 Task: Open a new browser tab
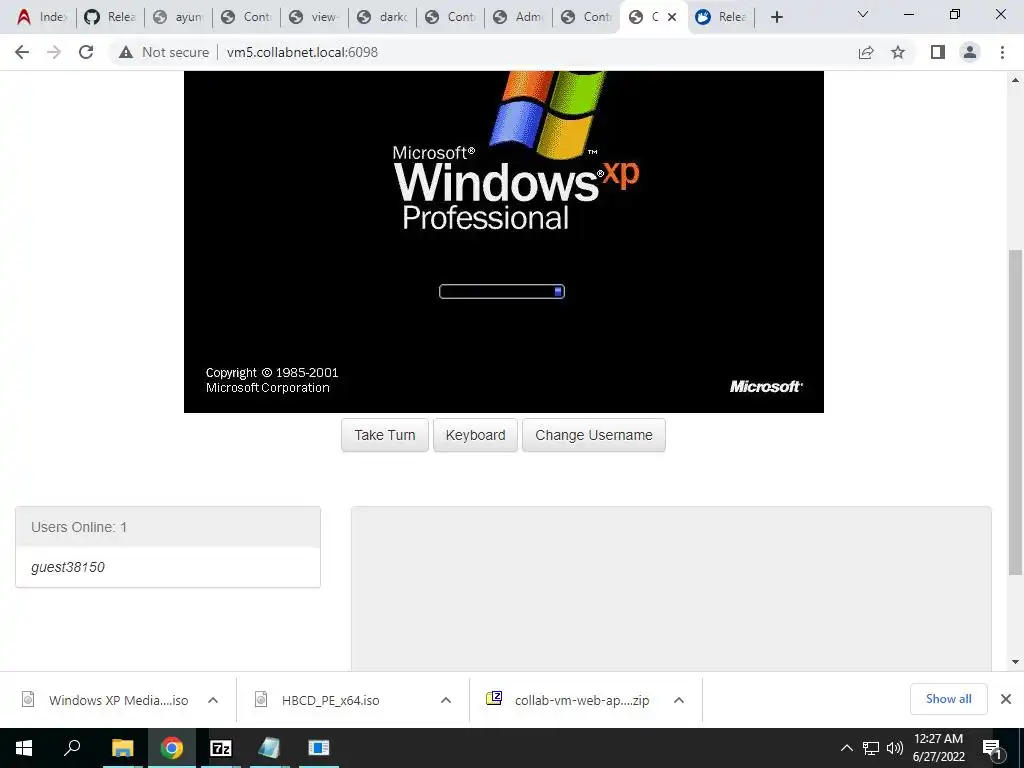[776, 17]
